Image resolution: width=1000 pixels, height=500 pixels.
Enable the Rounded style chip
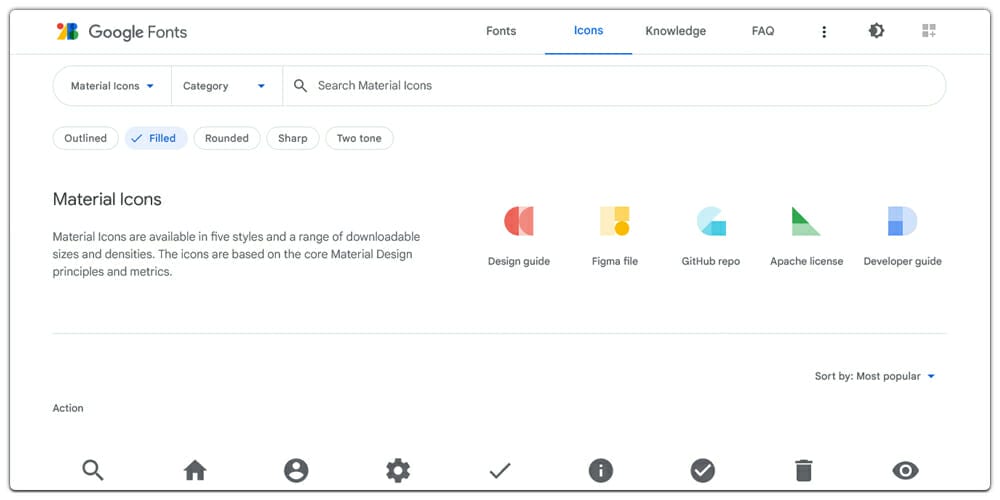pos(227,138)
